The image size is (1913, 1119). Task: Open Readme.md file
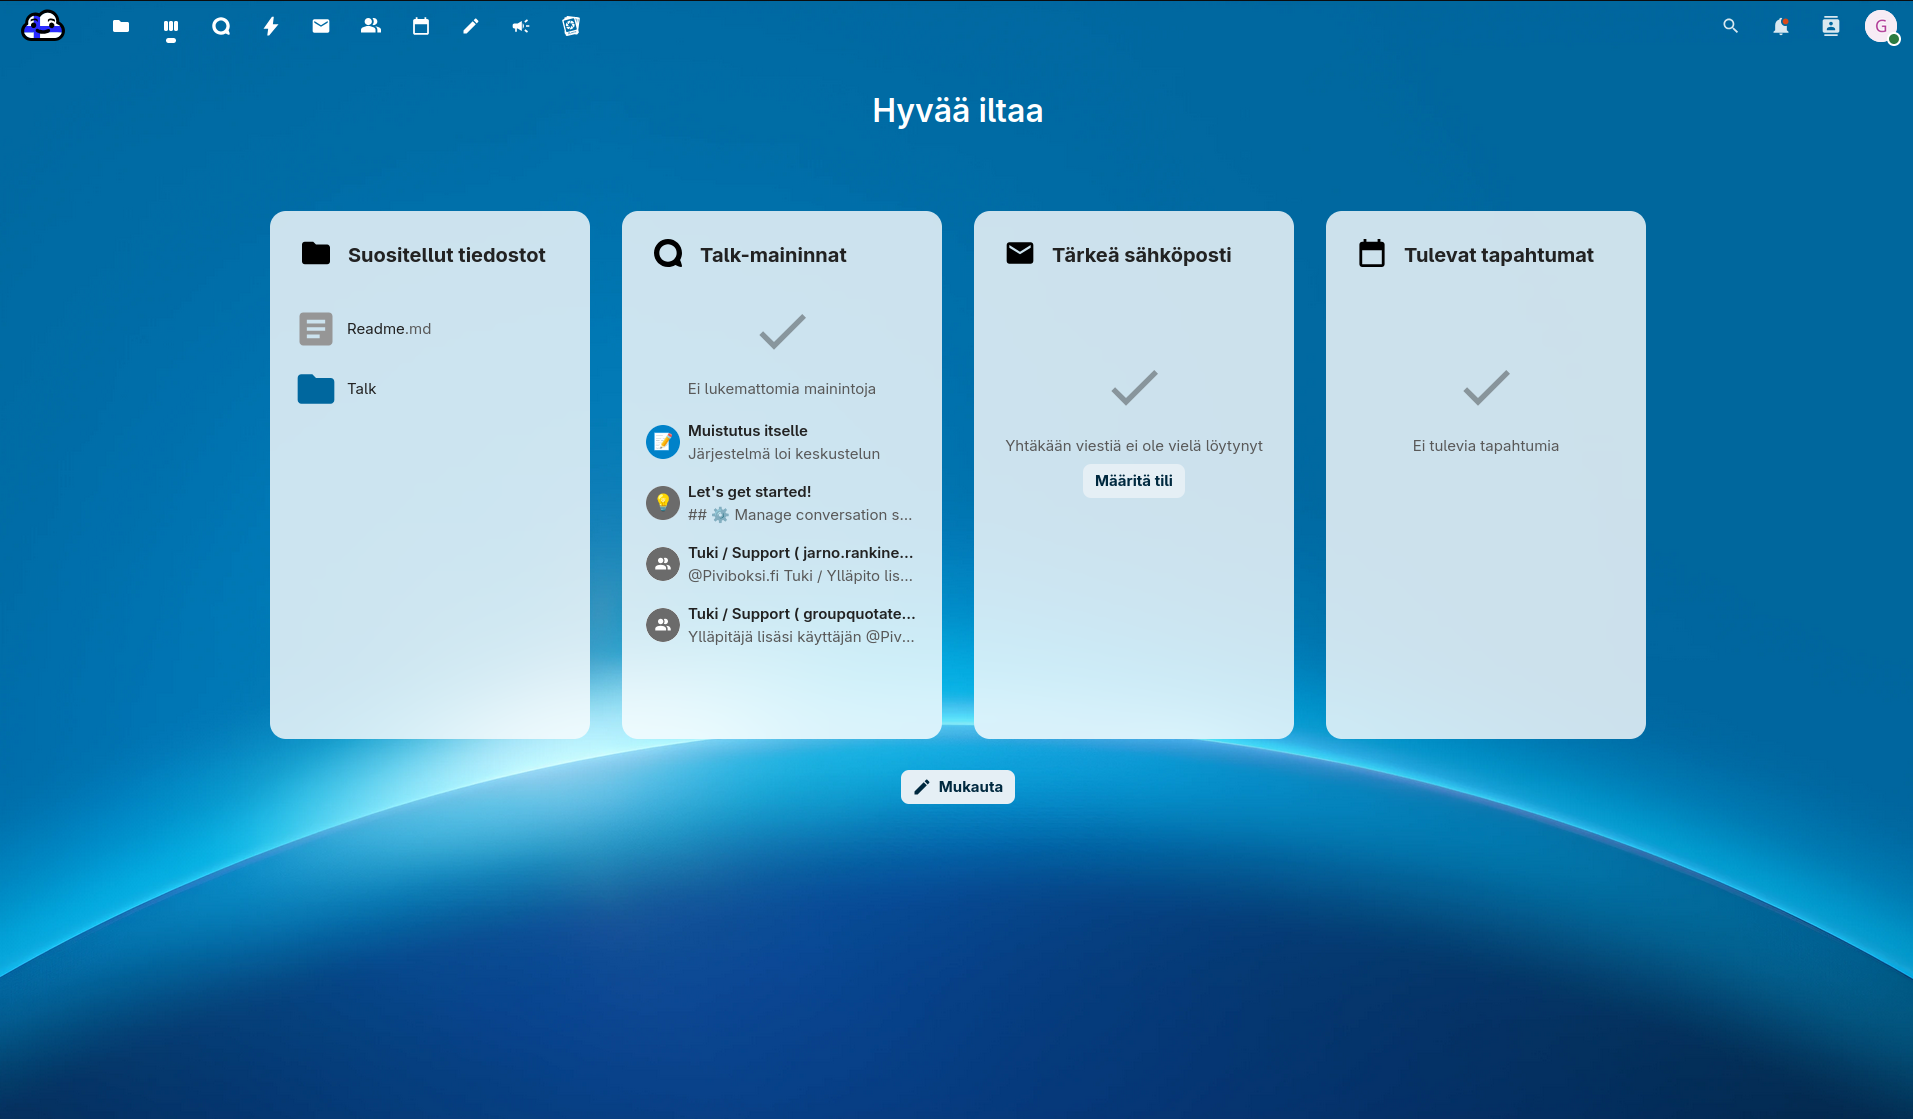[x=430, y=329]
